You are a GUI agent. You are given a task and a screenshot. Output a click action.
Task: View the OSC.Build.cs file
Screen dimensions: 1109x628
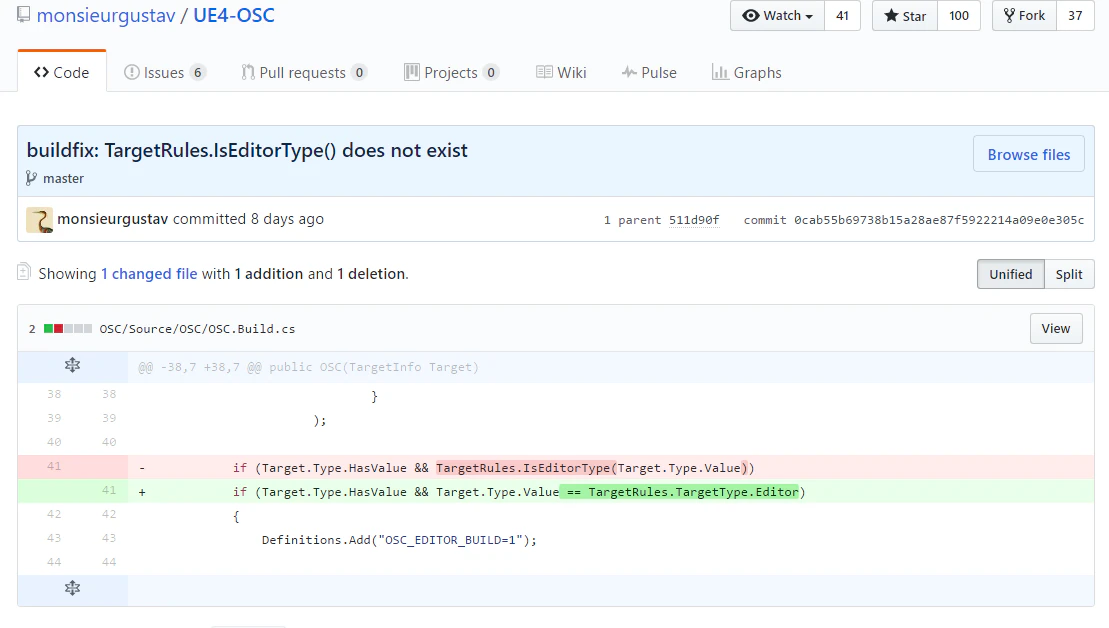(x=1056, y=329)
